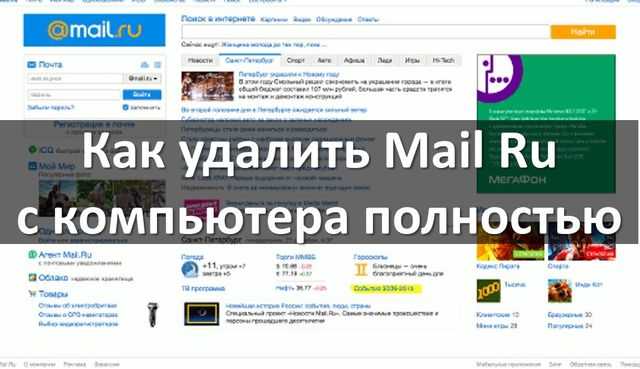Click the cloud-shaped icon next to Почта header
This screenshot has height=369, width=640.
coord(144,65)
